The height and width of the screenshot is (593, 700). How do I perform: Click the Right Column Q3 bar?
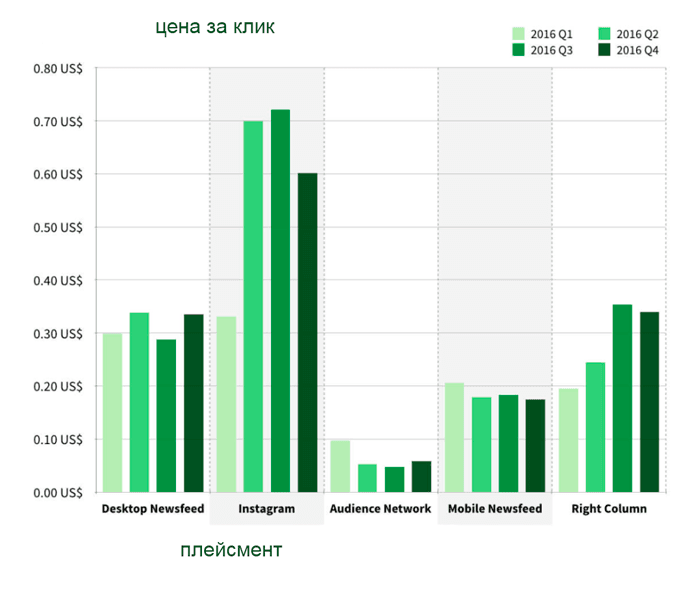pos(622,398)
